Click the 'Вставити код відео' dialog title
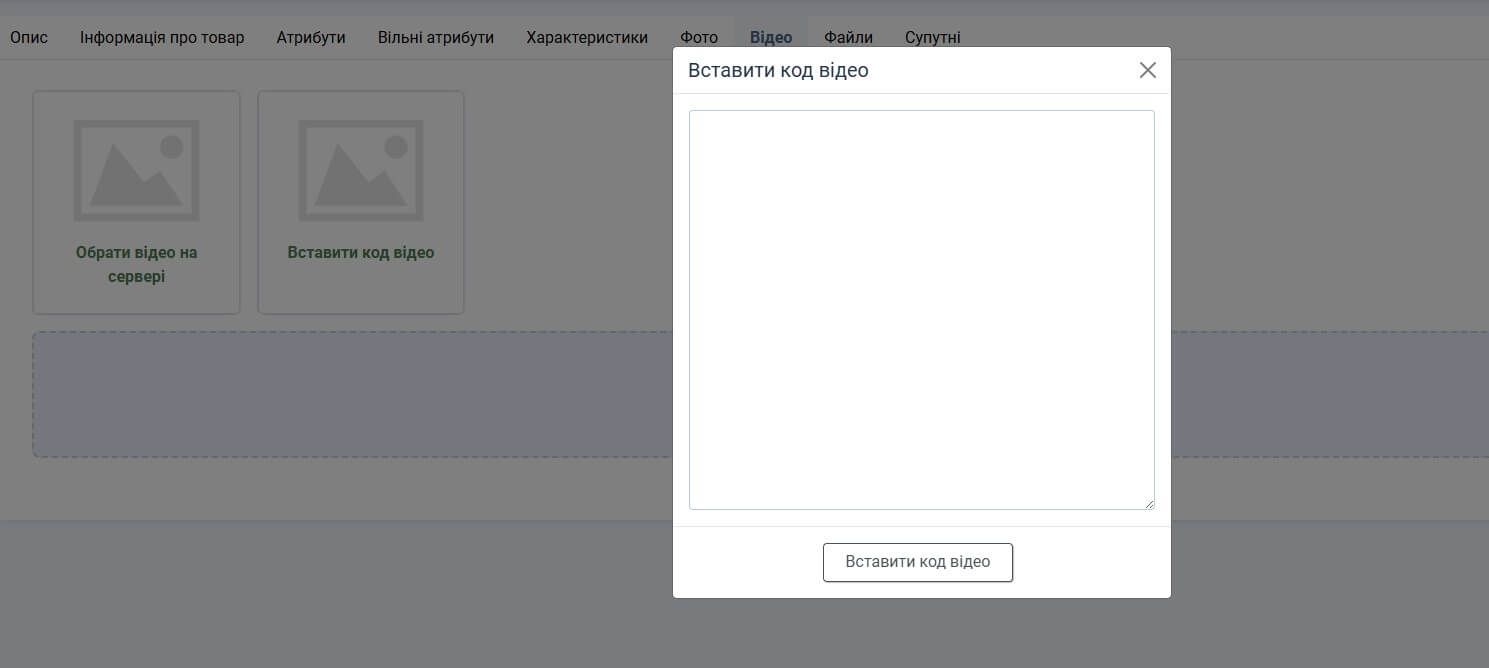 778,70
